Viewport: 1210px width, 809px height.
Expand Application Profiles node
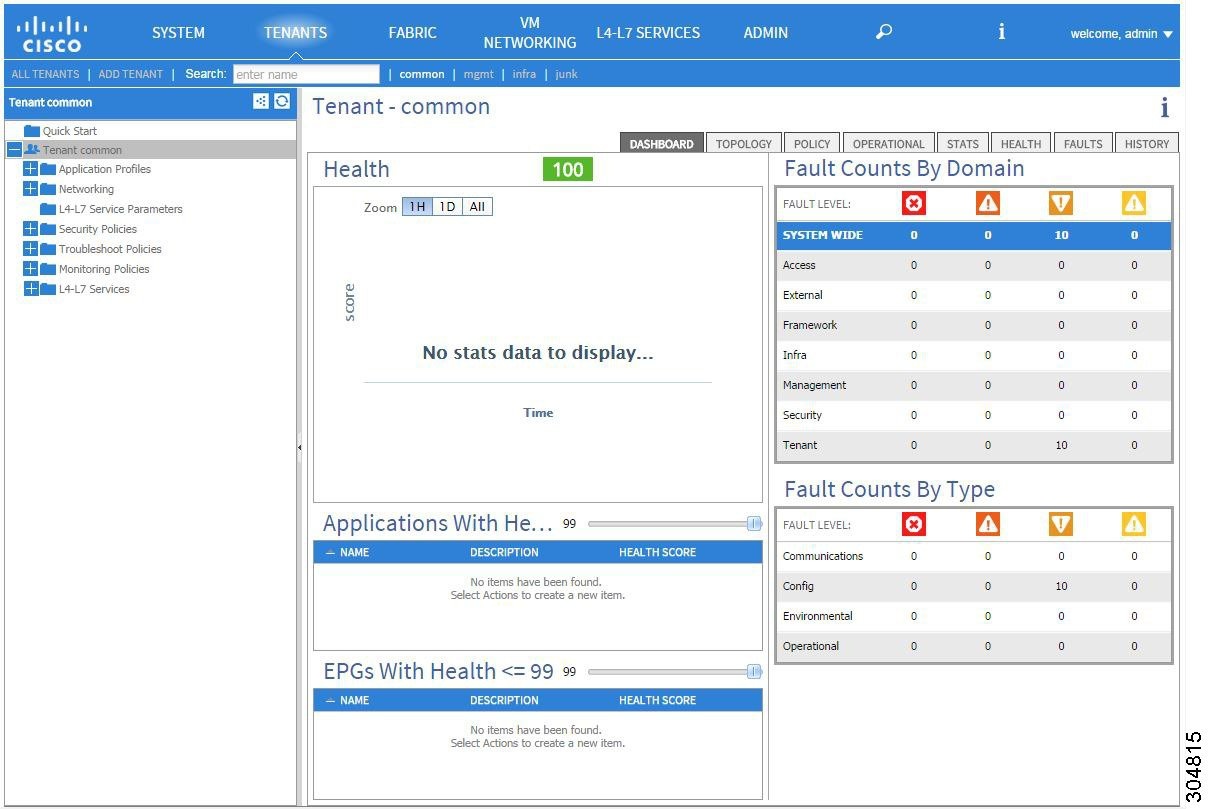[30, 169]
